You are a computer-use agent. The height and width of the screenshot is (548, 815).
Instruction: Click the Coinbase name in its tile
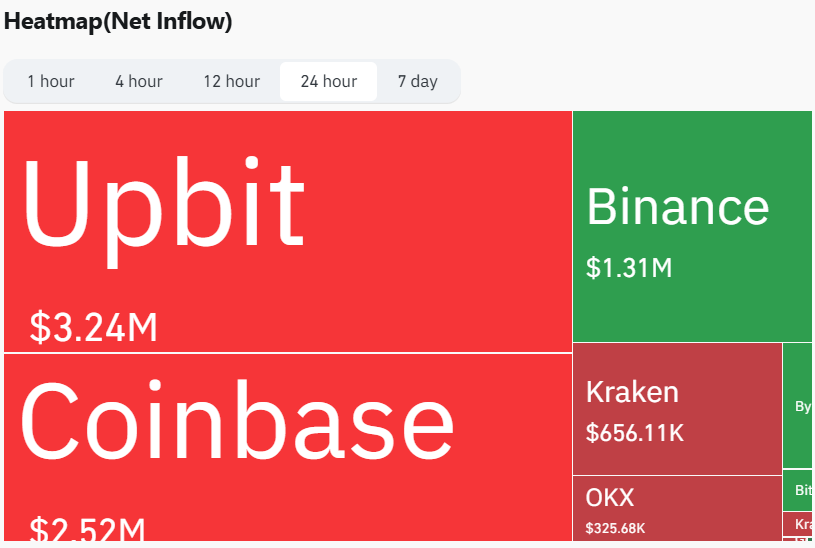point(237,420)
